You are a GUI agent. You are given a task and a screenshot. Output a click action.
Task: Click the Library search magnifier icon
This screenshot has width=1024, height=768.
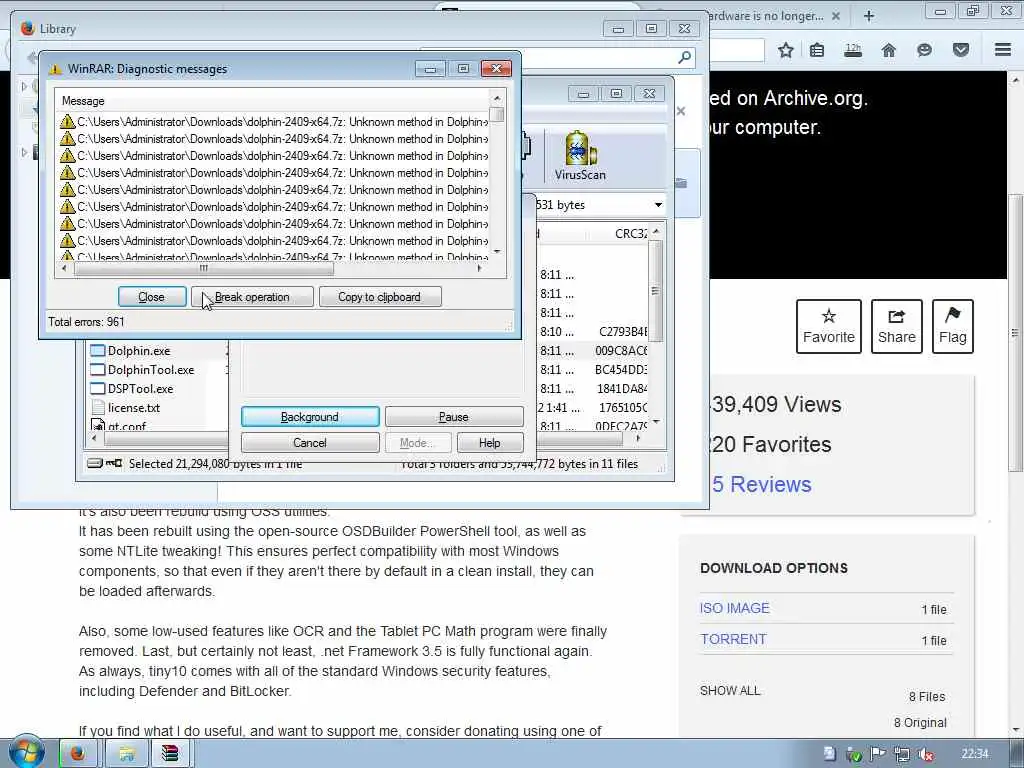coord(684,57)
